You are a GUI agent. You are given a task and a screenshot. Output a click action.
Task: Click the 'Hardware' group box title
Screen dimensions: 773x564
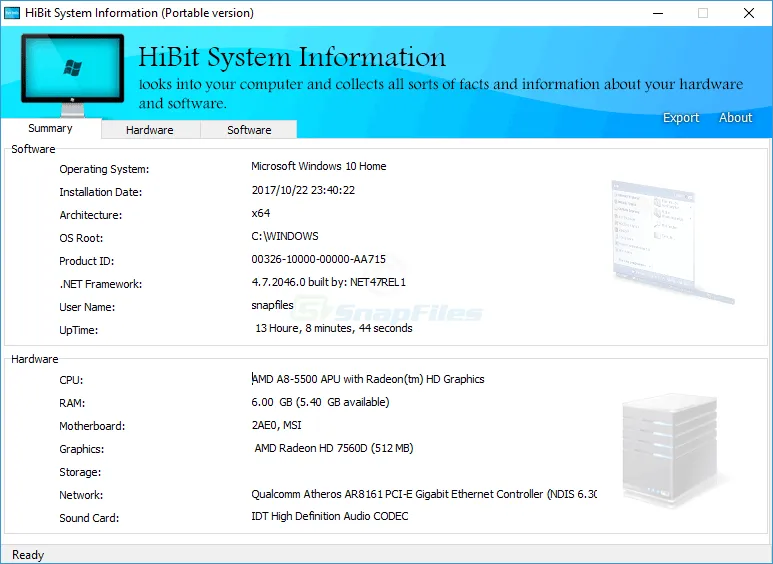[x=35, y=359]
